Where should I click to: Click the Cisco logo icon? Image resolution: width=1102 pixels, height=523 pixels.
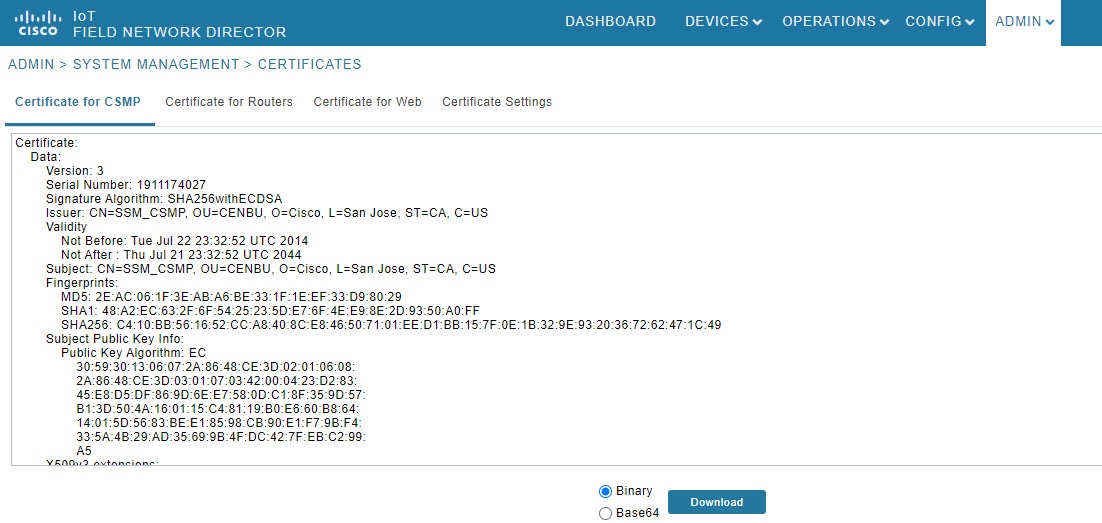(37, 22)
